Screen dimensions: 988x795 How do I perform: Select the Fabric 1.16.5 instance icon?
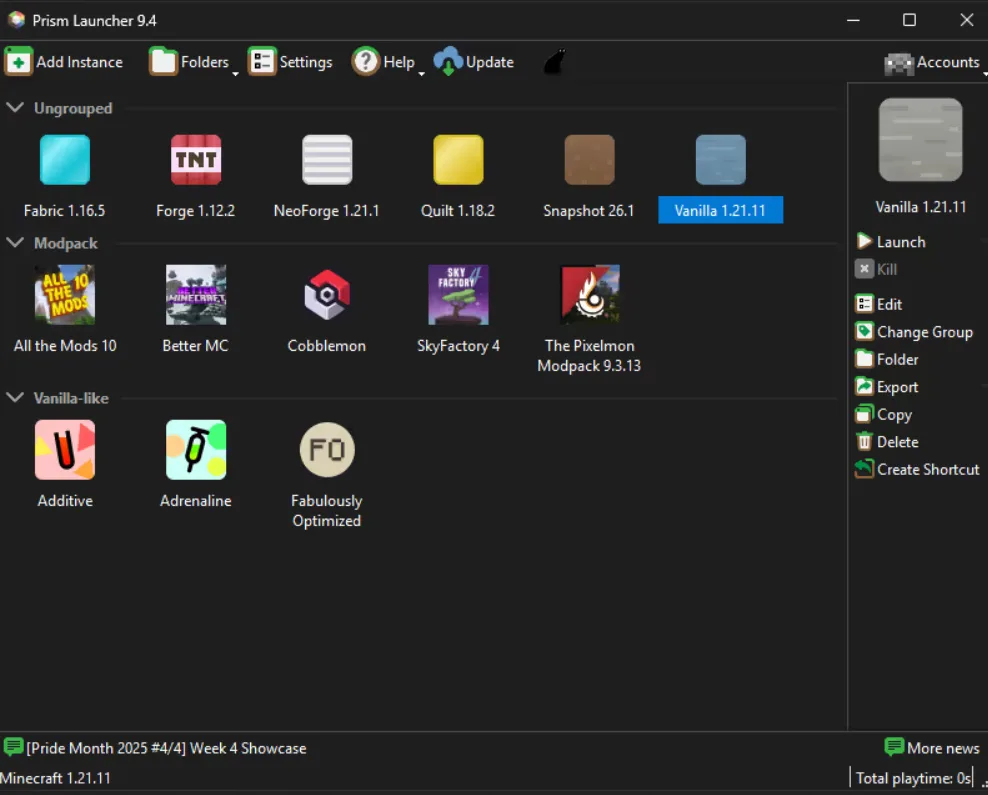(x=65, y=159)
